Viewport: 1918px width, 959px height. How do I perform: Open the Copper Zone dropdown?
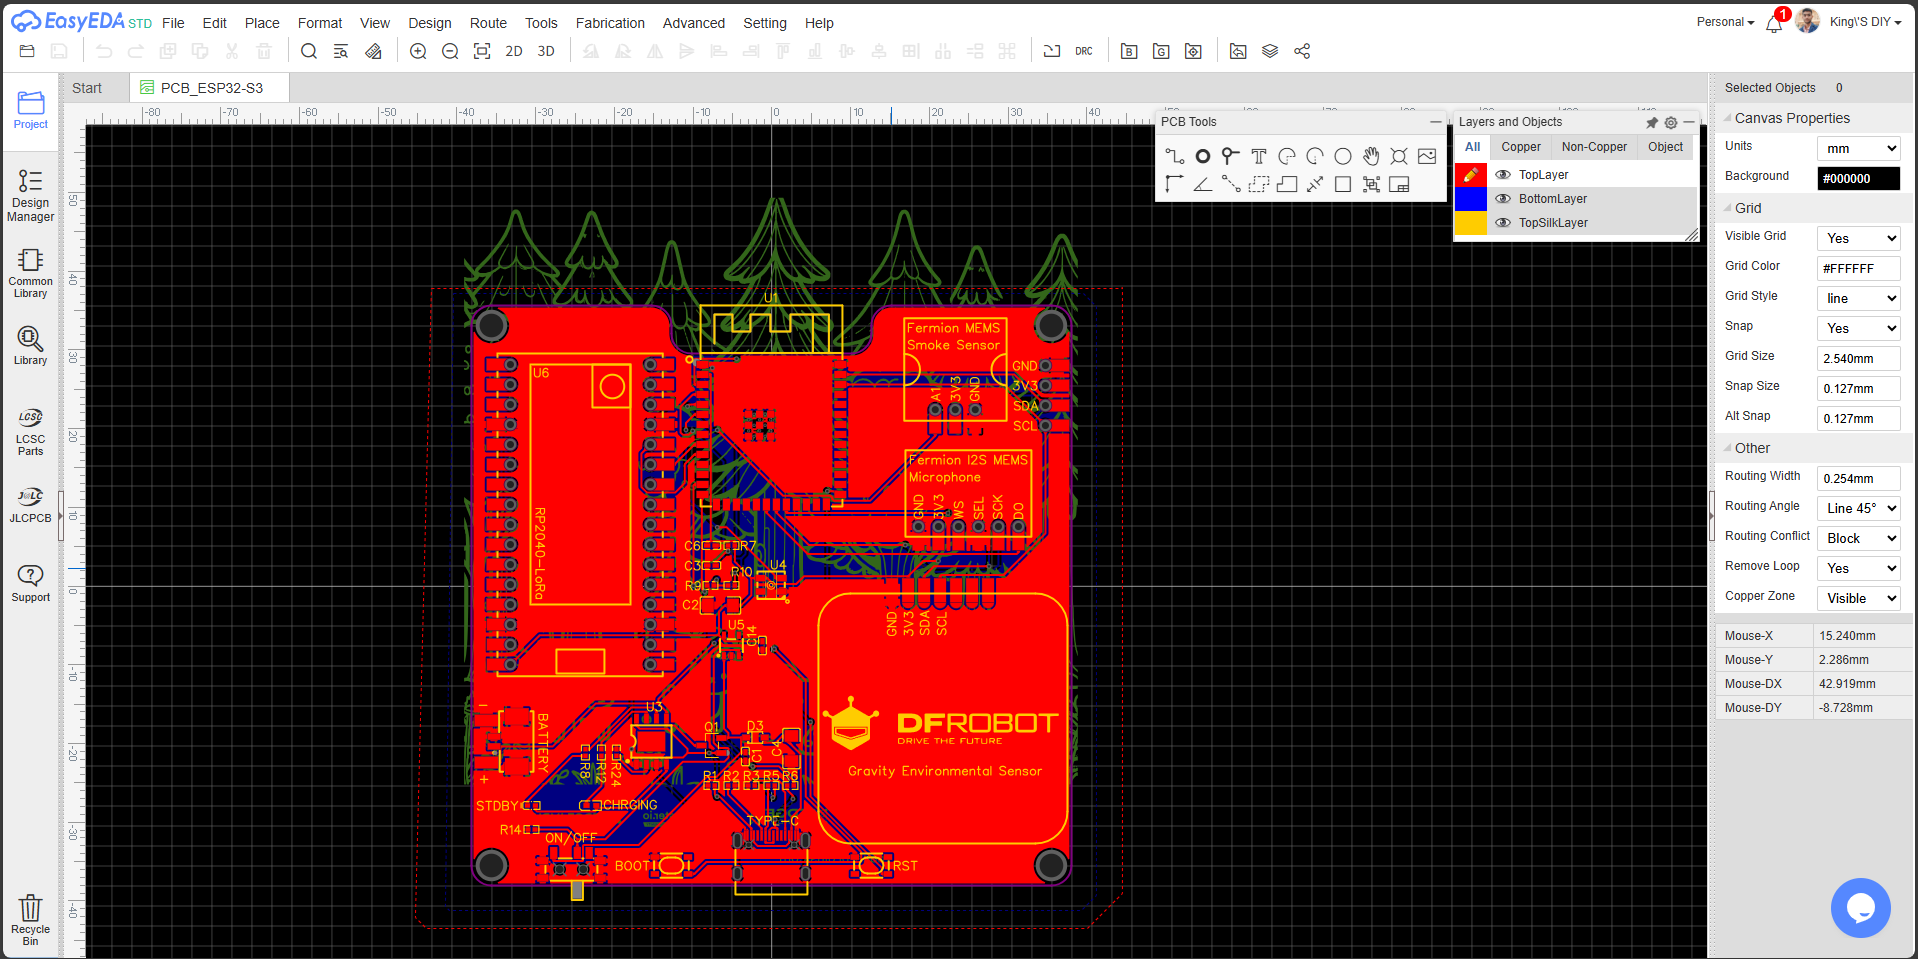tap(1858, 598)
